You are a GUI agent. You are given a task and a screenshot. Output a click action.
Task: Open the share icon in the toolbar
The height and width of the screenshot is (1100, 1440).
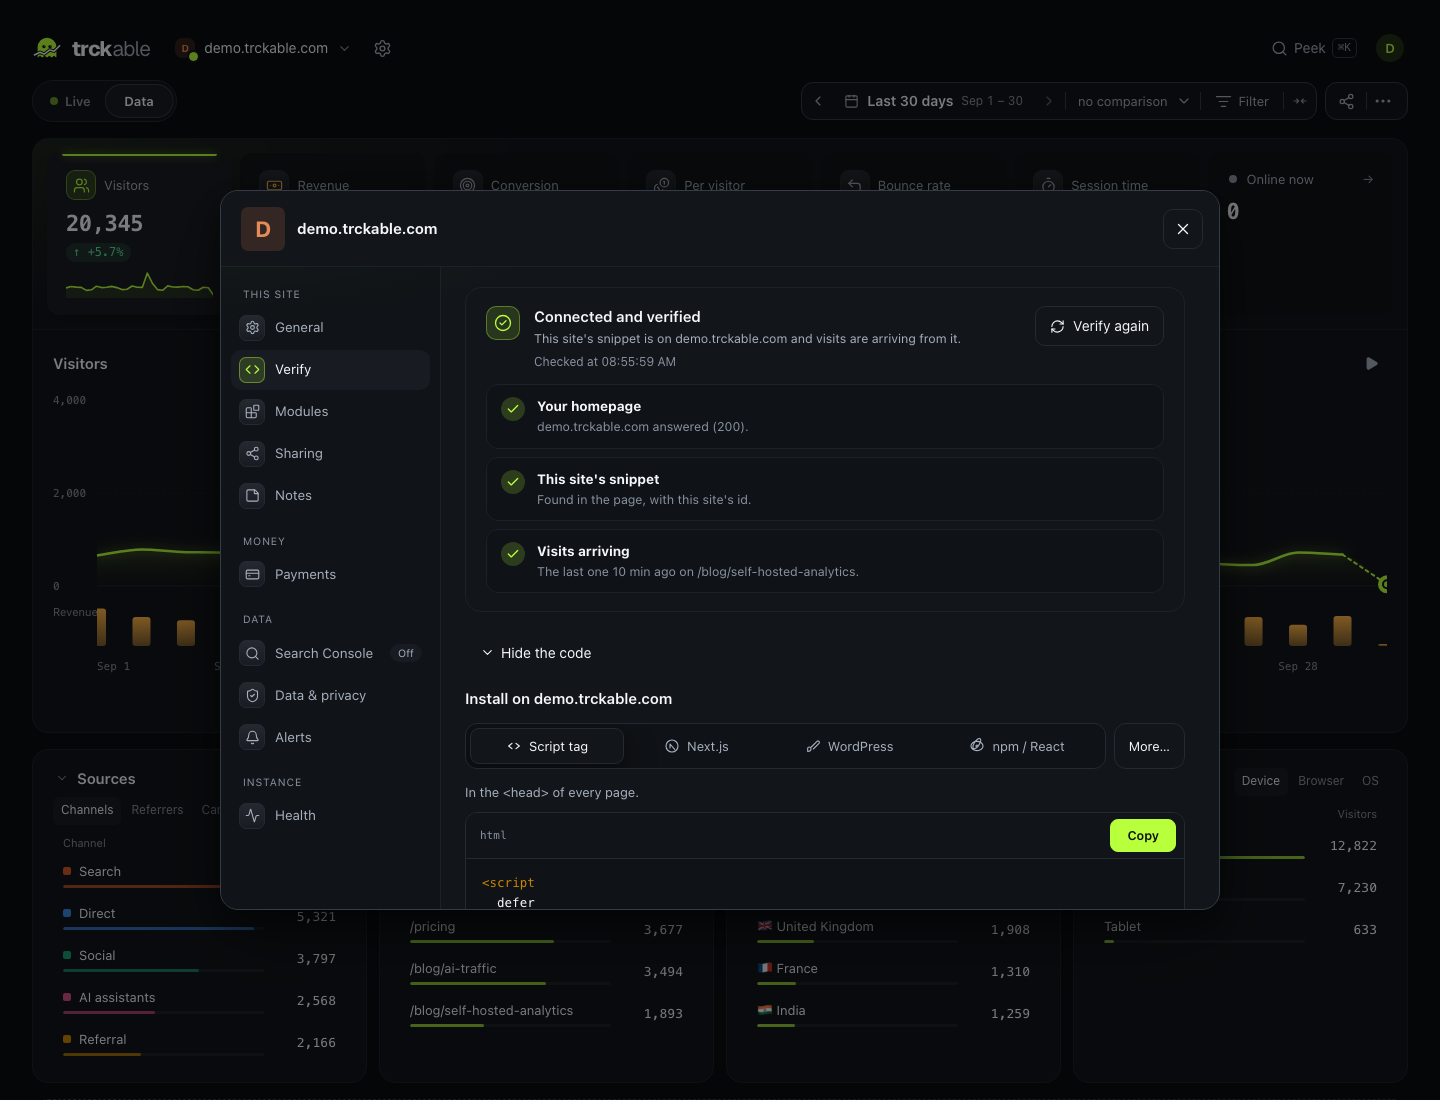pyautogui.click(x=1347, y=101)
